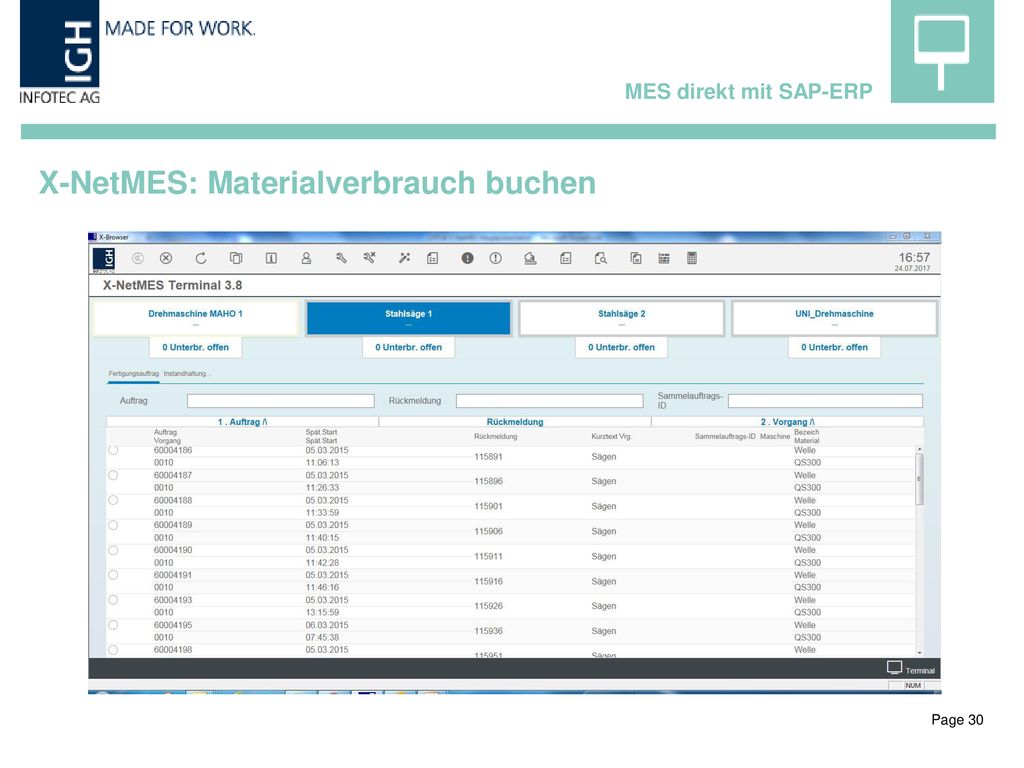
Task: Select the Drehmaschine MAHO 1 machine tab
Action: (x=195, y=317)
